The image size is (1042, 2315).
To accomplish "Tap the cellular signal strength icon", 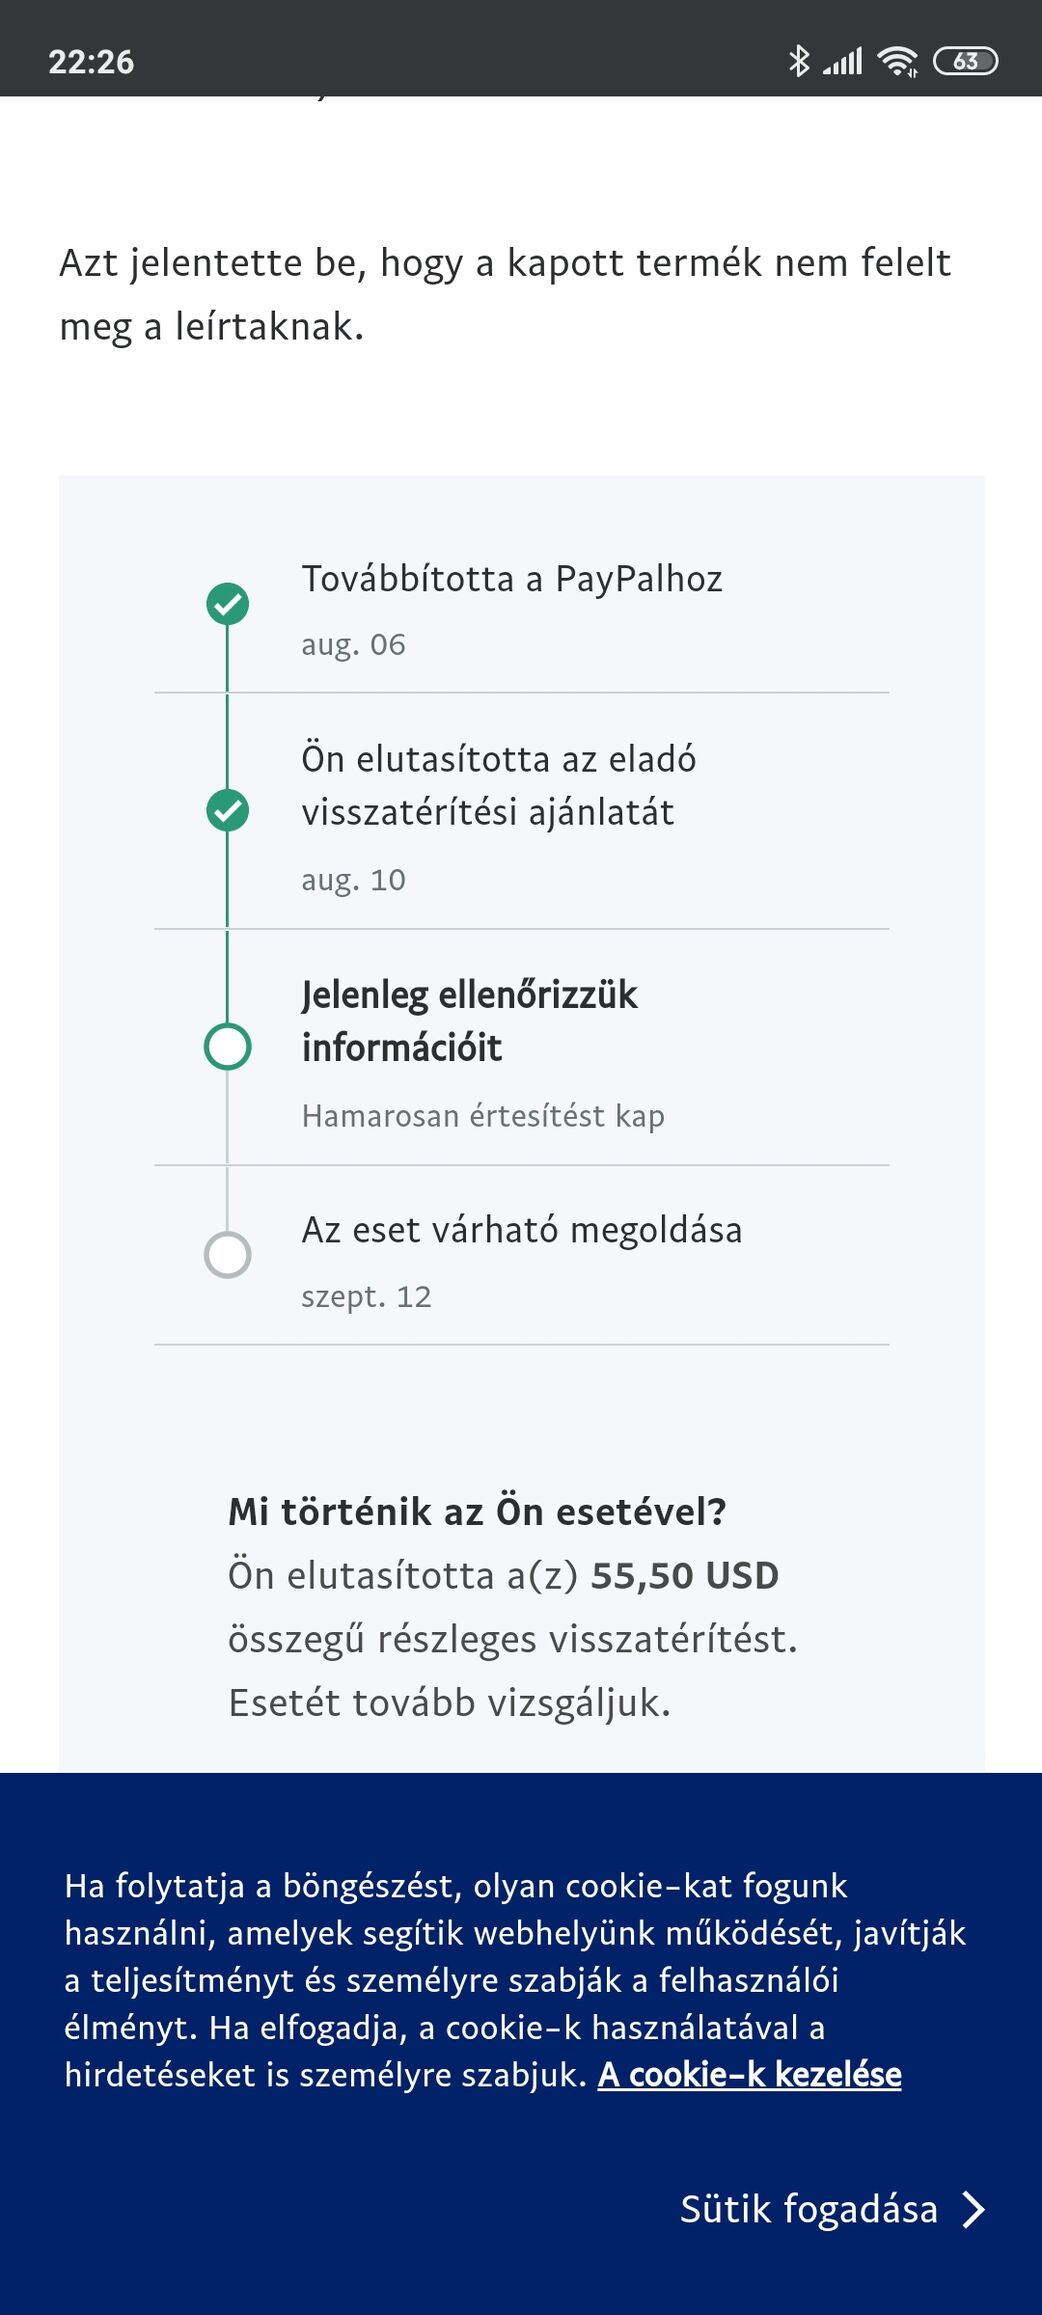I will click(842, 62).
